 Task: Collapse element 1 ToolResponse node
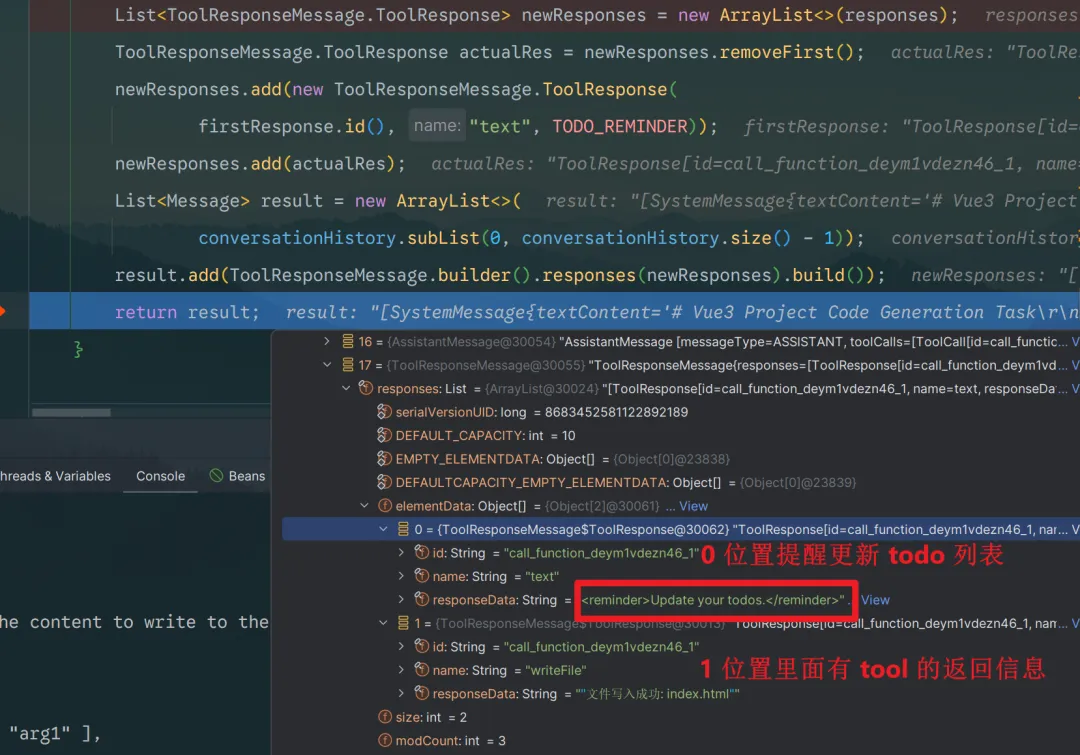point(383,623)
